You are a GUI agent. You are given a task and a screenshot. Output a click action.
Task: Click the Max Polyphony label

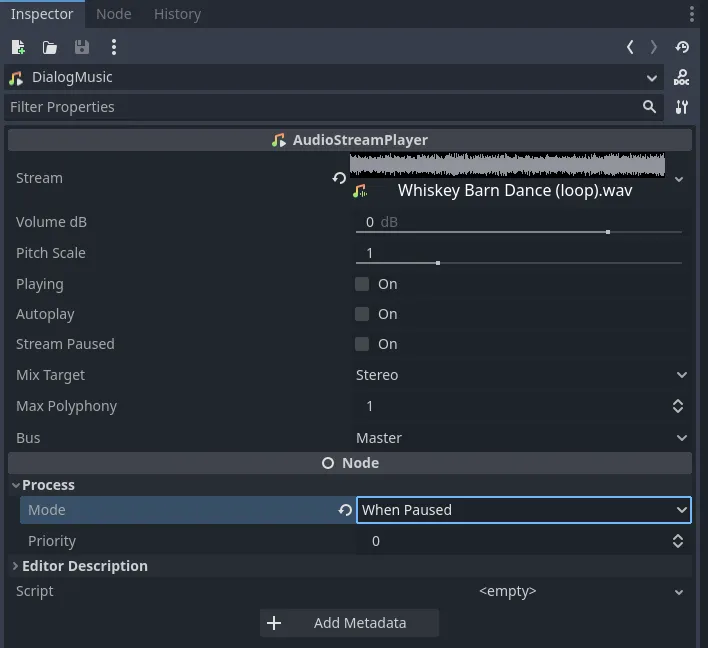pyautogui.click(x=66, y=406)
